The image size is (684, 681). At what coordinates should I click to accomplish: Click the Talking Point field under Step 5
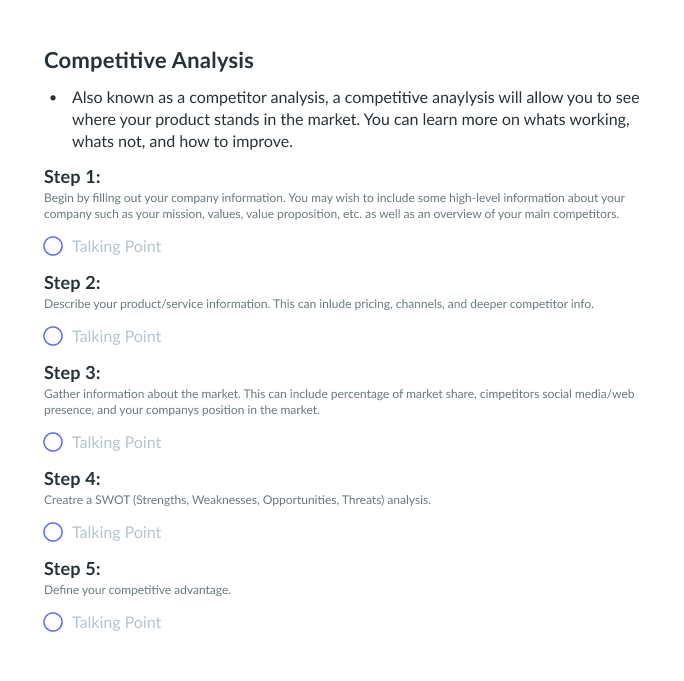116,622
